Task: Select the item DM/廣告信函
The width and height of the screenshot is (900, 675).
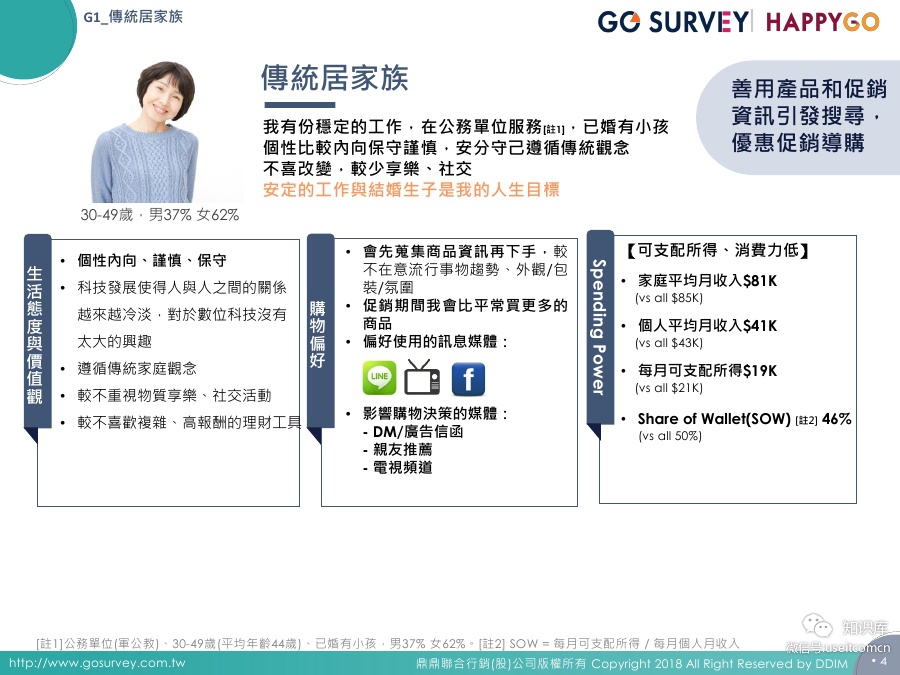Action: (417, 432)
